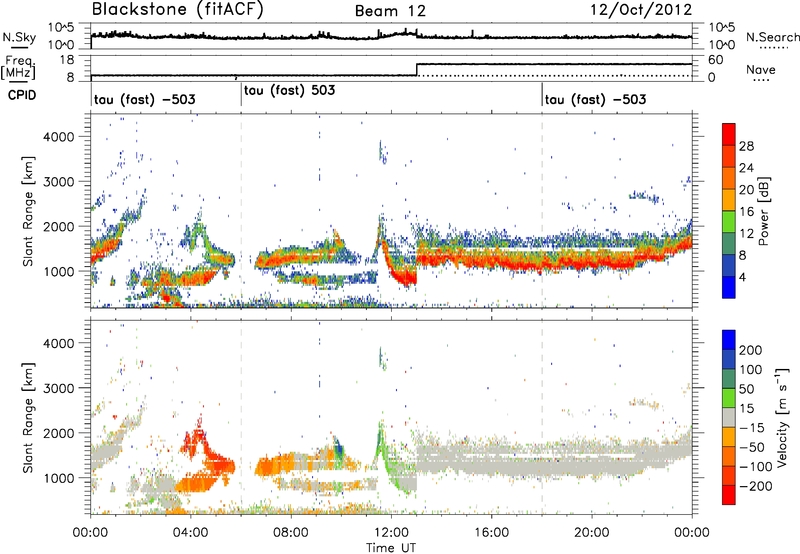Click the frequency step-up at 13:00 UT
The width and height of the screenshot is (800, 554).
tap(417, 69)
